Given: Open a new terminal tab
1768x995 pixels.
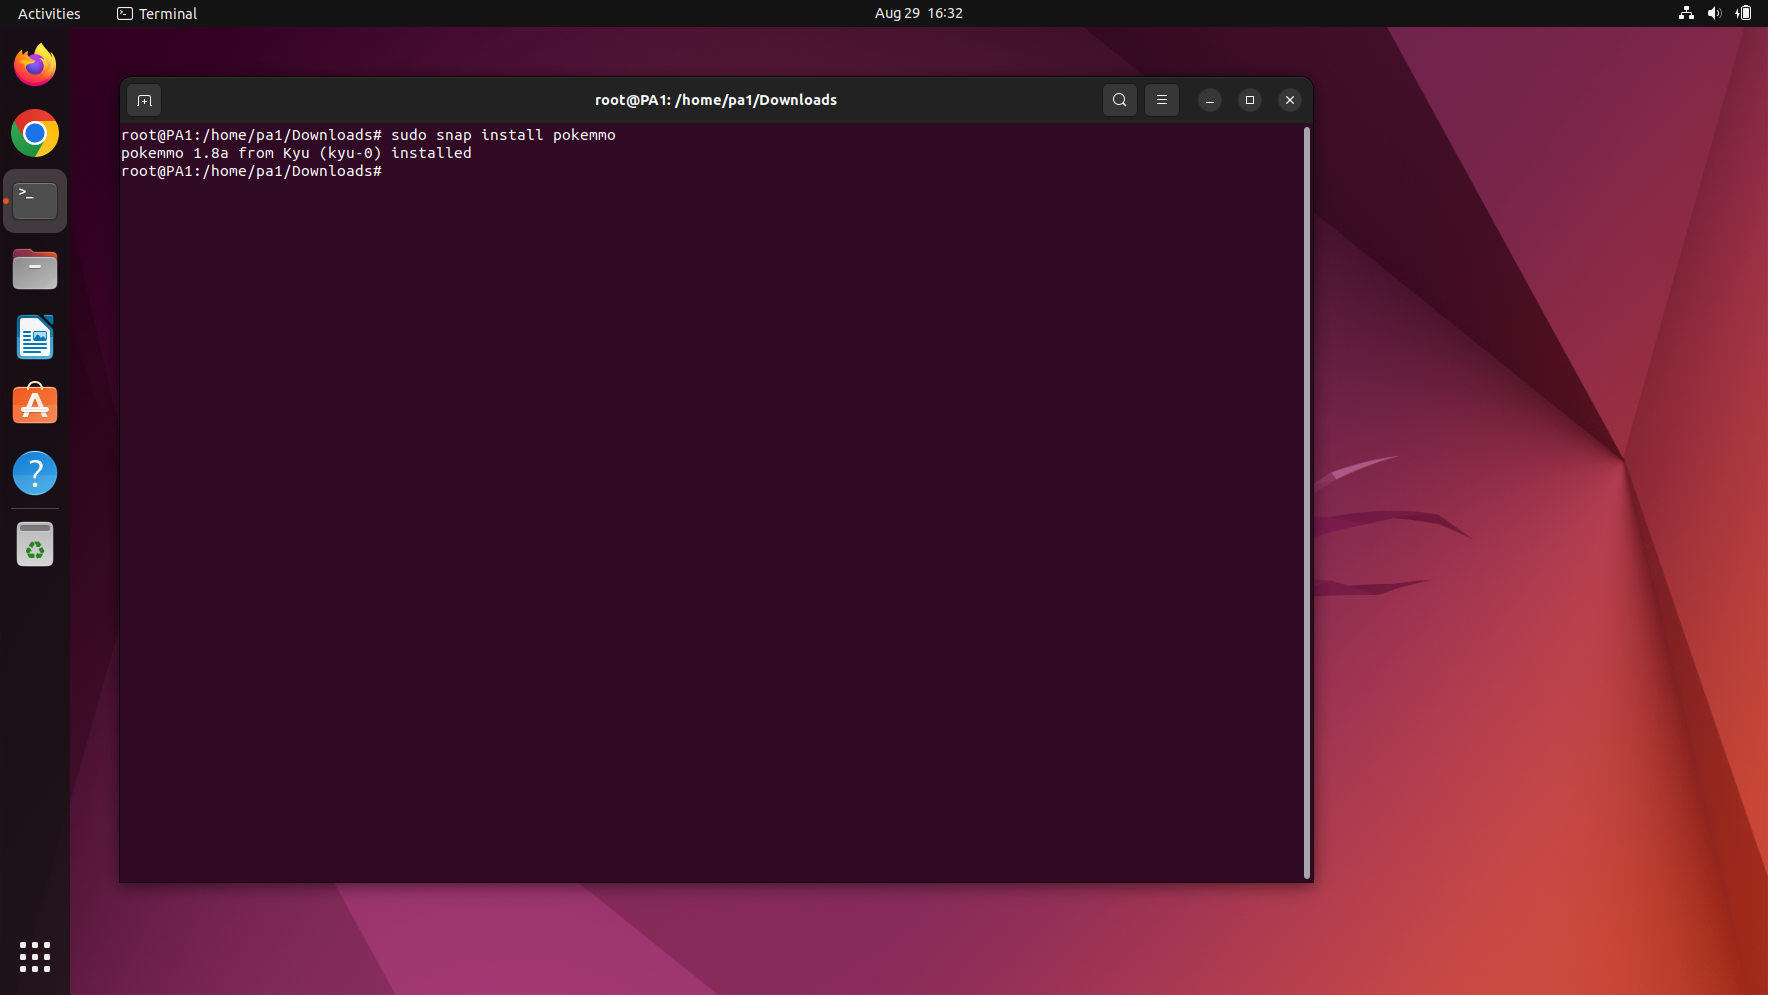Looking at the screenshot, I should [x=143, y=100].
